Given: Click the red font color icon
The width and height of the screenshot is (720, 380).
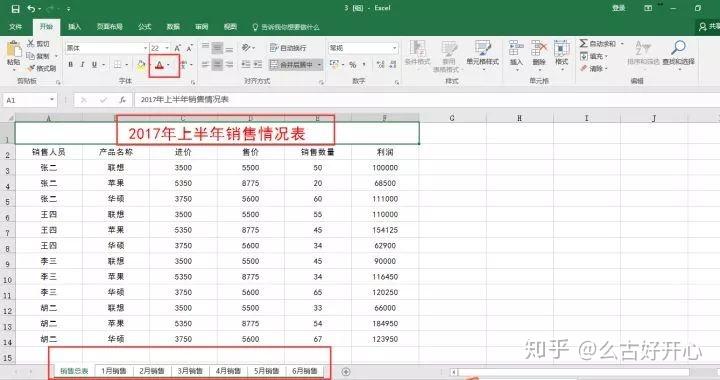Looking at the screenshot, I should coord(159,65).
